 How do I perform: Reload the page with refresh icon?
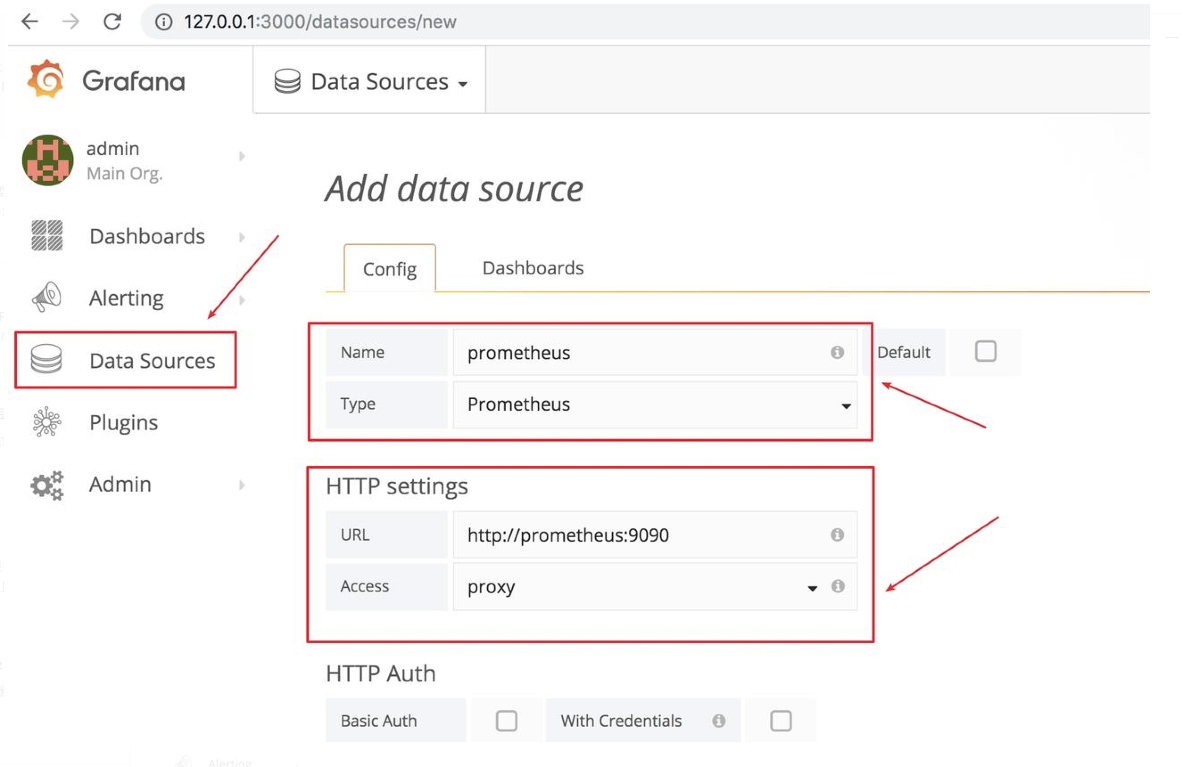(112, 22)
